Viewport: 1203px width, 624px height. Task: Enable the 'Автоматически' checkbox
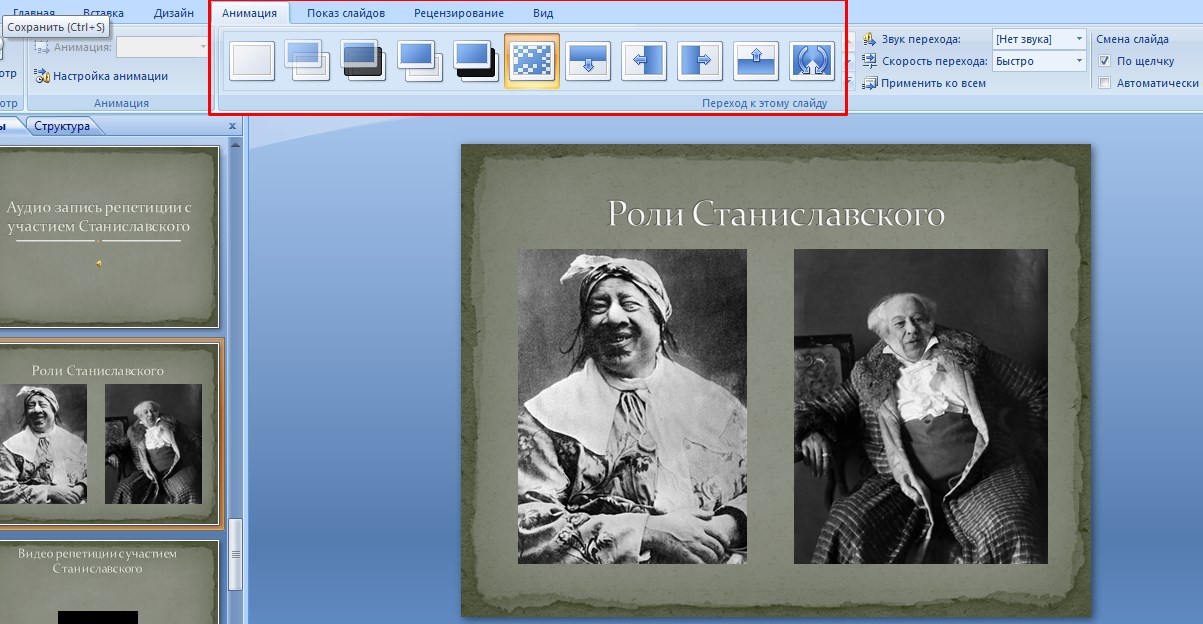(x=1104, y=83)
